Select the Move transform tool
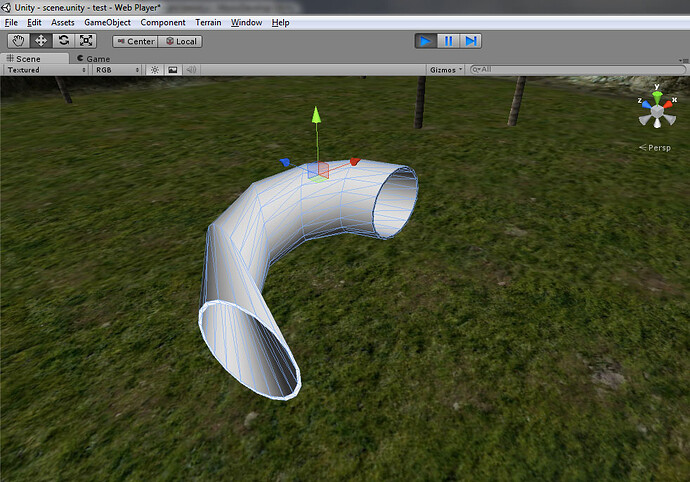Image resolution: width=690 pixels, height=482 pixels. point(41,41)
